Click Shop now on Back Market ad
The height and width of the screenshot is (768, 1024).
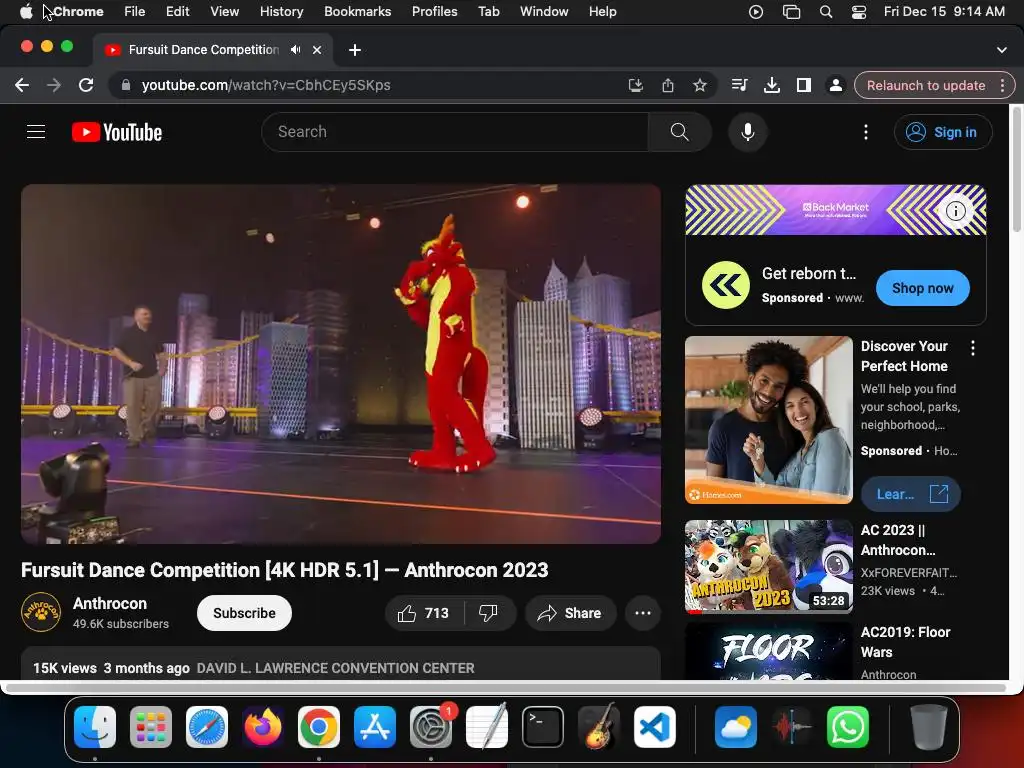coord(922,288)
